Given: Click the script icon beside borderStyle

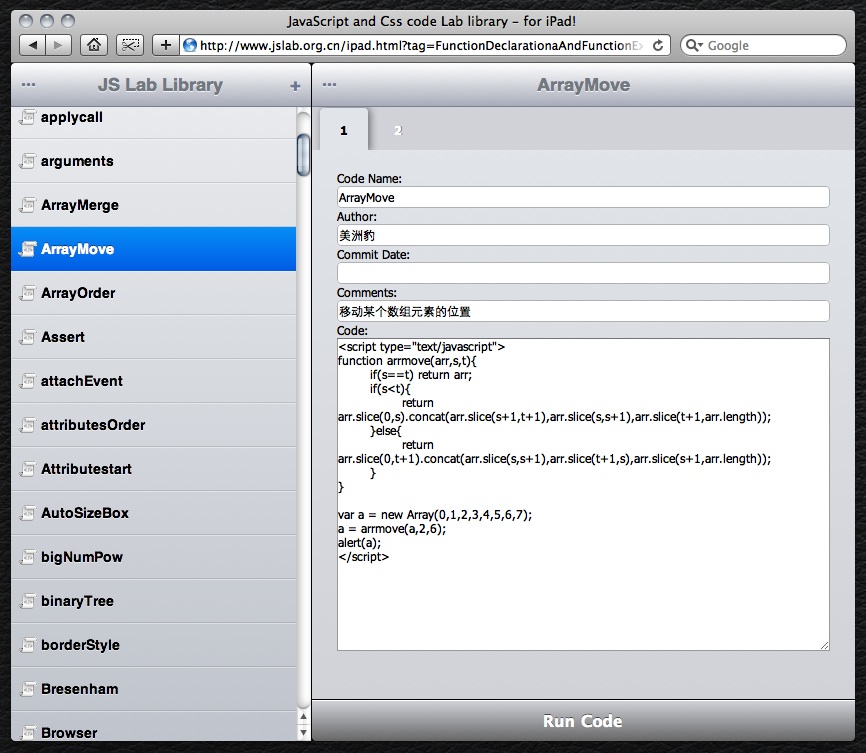Looking at the screenshot, I should pos(27,645).
